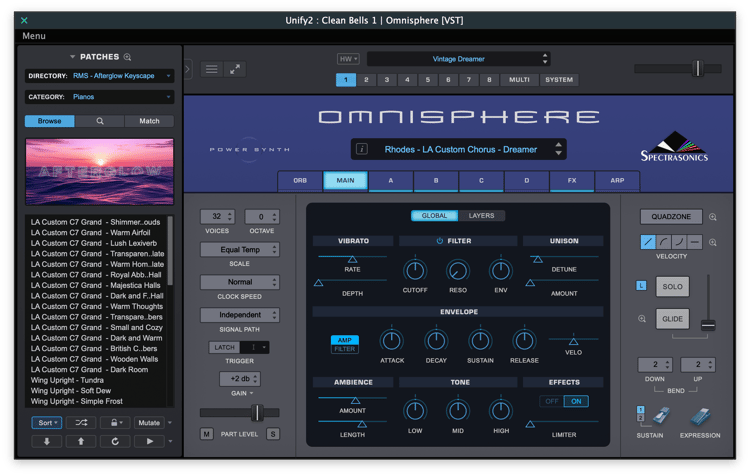Image resolution: width=750 pixels, height=476 pixels.
Task: Open the lock options icon
Action: (115, 422)
